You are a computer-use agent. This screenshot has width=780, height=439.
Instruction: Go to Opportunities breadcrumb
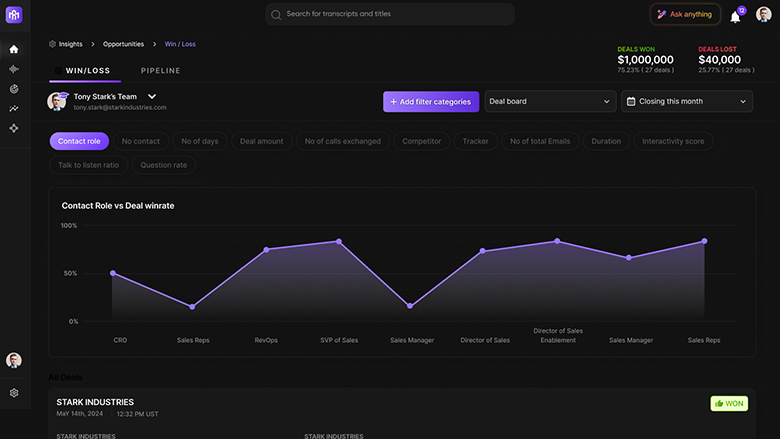click(x=123, y=44)
